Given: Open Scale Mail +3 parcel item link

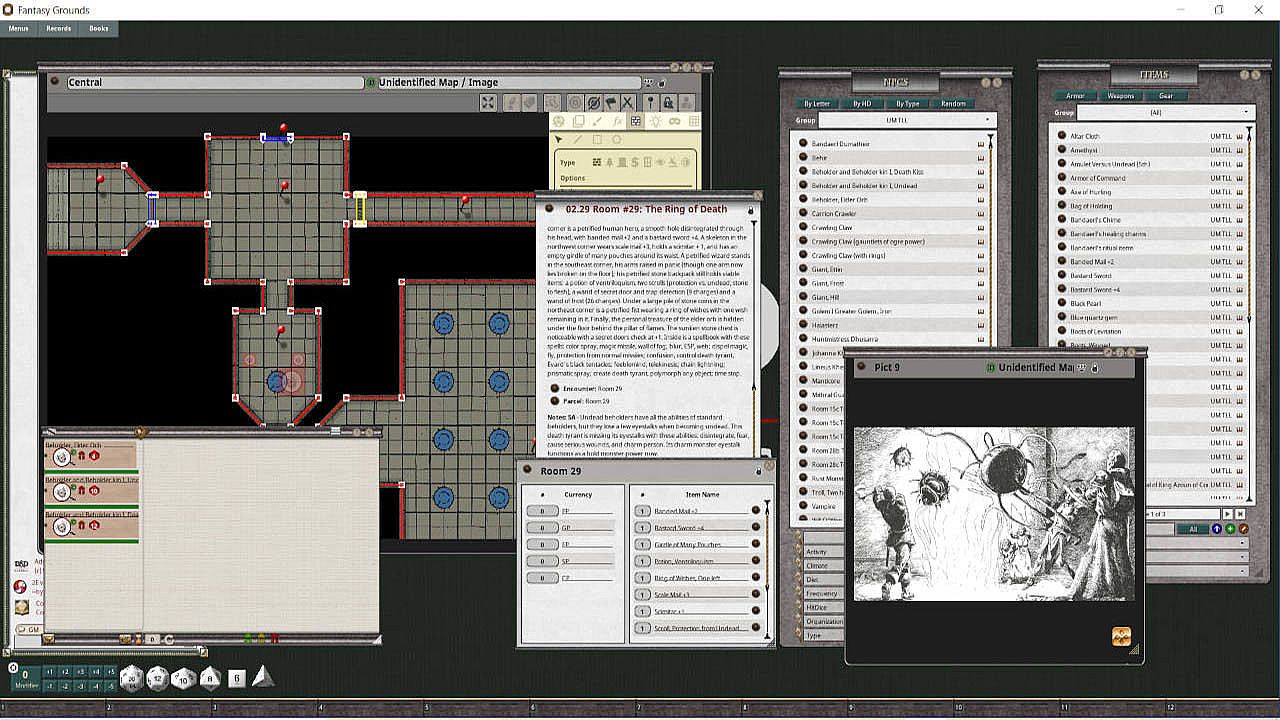Looking at the screenshot, I should (x=756, y=595).
